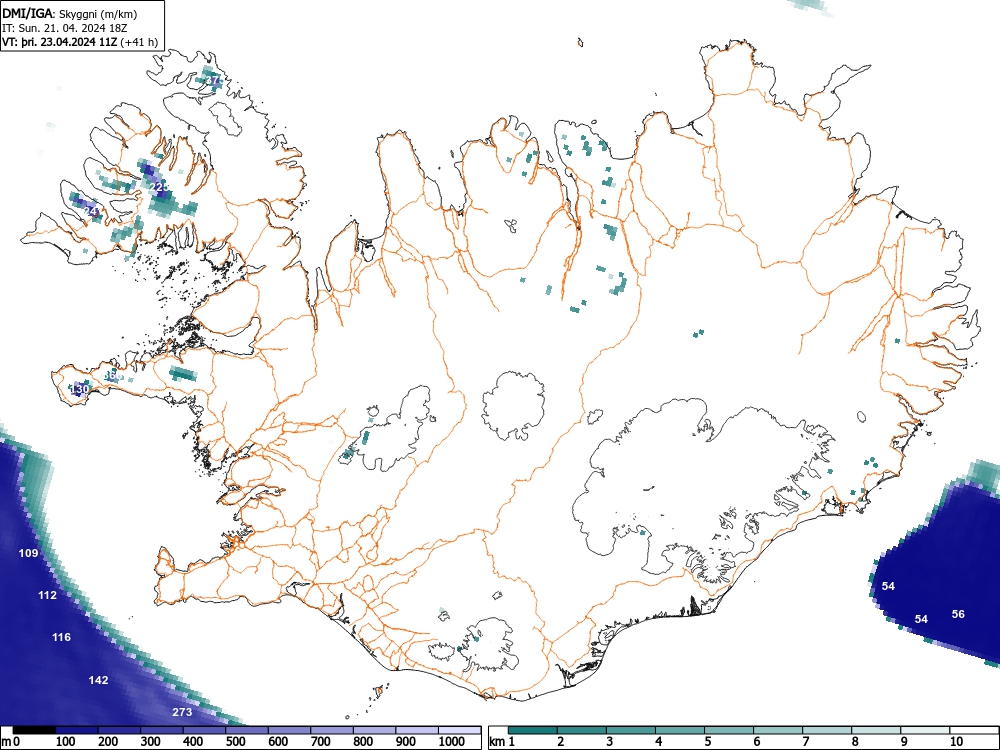Click the '100' tick label in the meters legend
Viewport: 1000px width, 750px height.
tap(66, 742)
